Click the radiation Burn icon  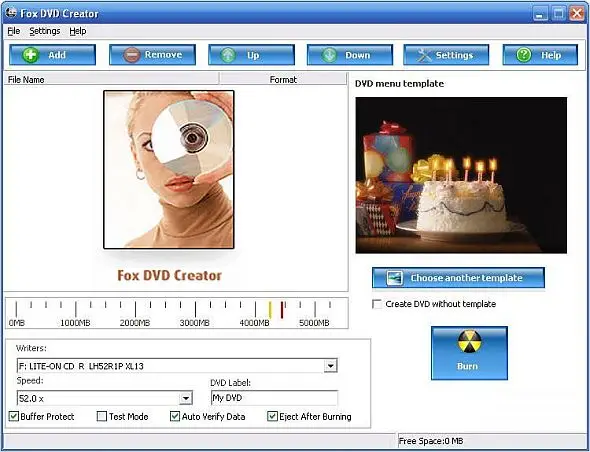(x=469, y=342)
